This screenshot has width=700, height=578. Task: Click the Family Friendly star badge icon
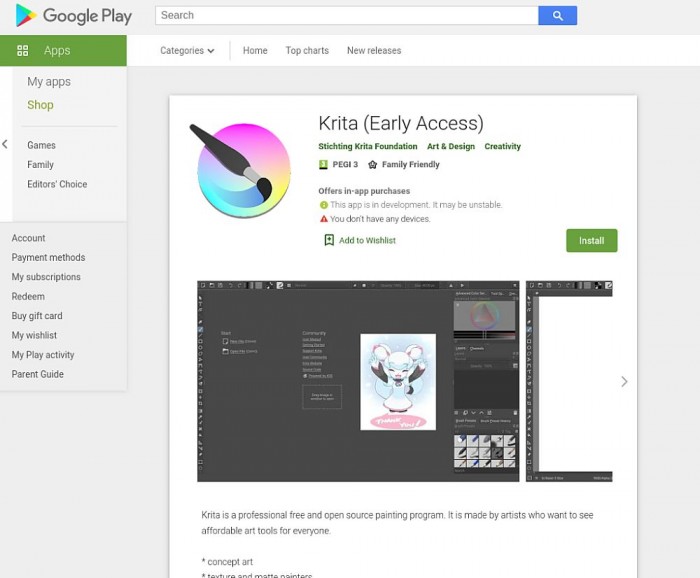[x=372, y=165]
